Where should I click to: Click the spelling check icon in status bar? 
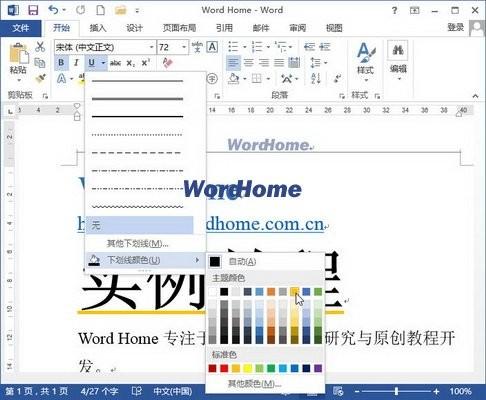pos(137,391)
